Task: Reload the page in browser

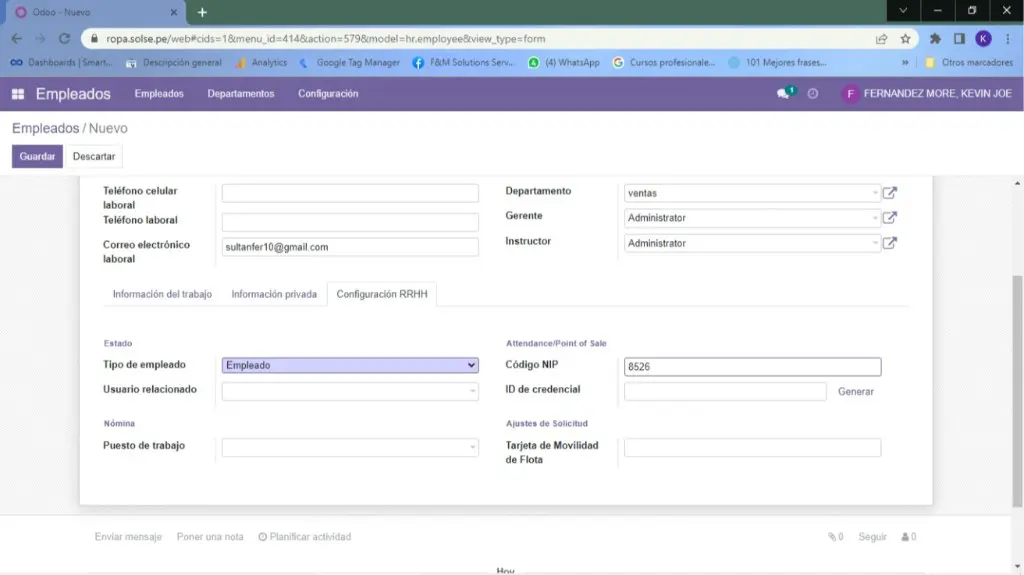Action: pyautogui.click(x=64, y=39)
